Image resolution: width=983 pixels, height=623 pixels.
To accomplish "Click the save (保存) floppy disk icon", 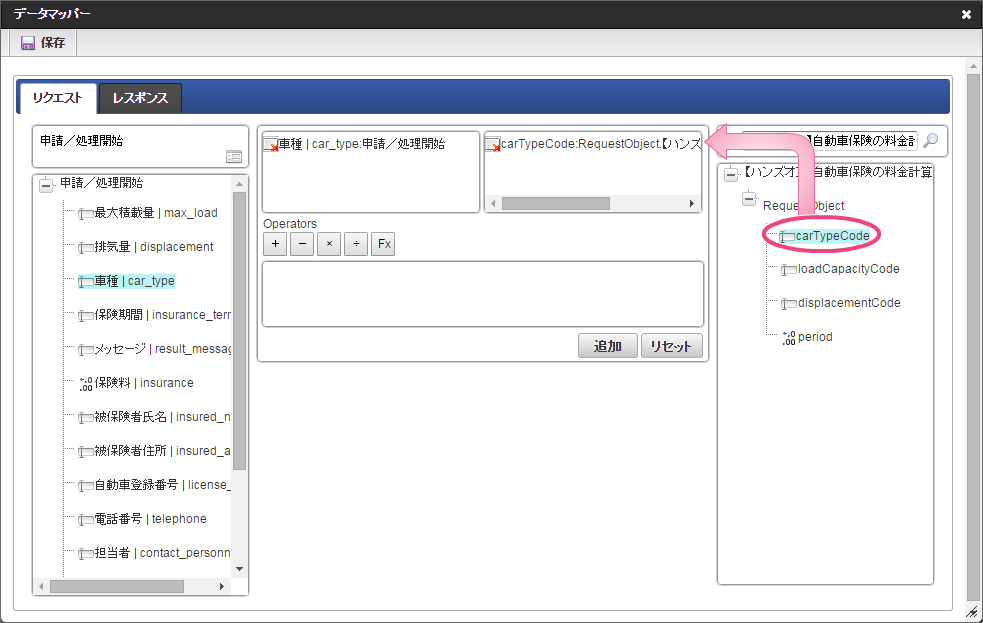I will pos(28,43).
